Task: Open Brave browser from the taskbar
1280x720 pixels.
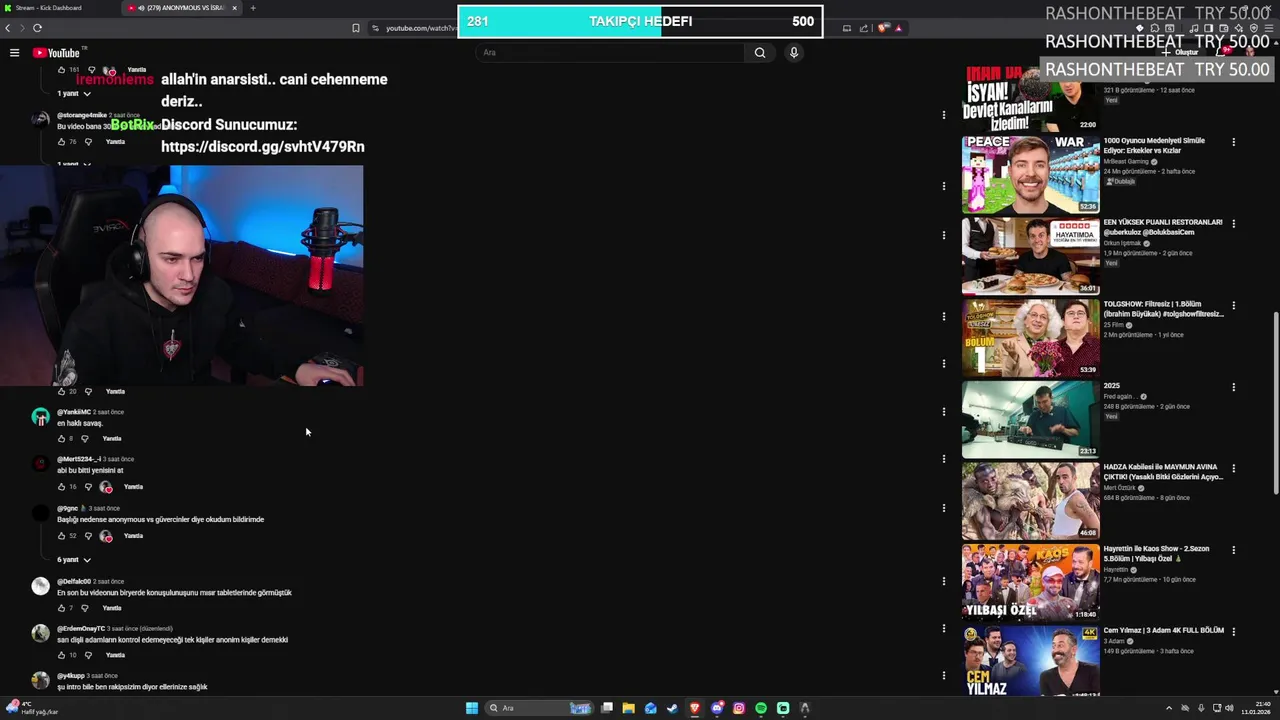Action: pyautogui.click(x=695, y=708)
